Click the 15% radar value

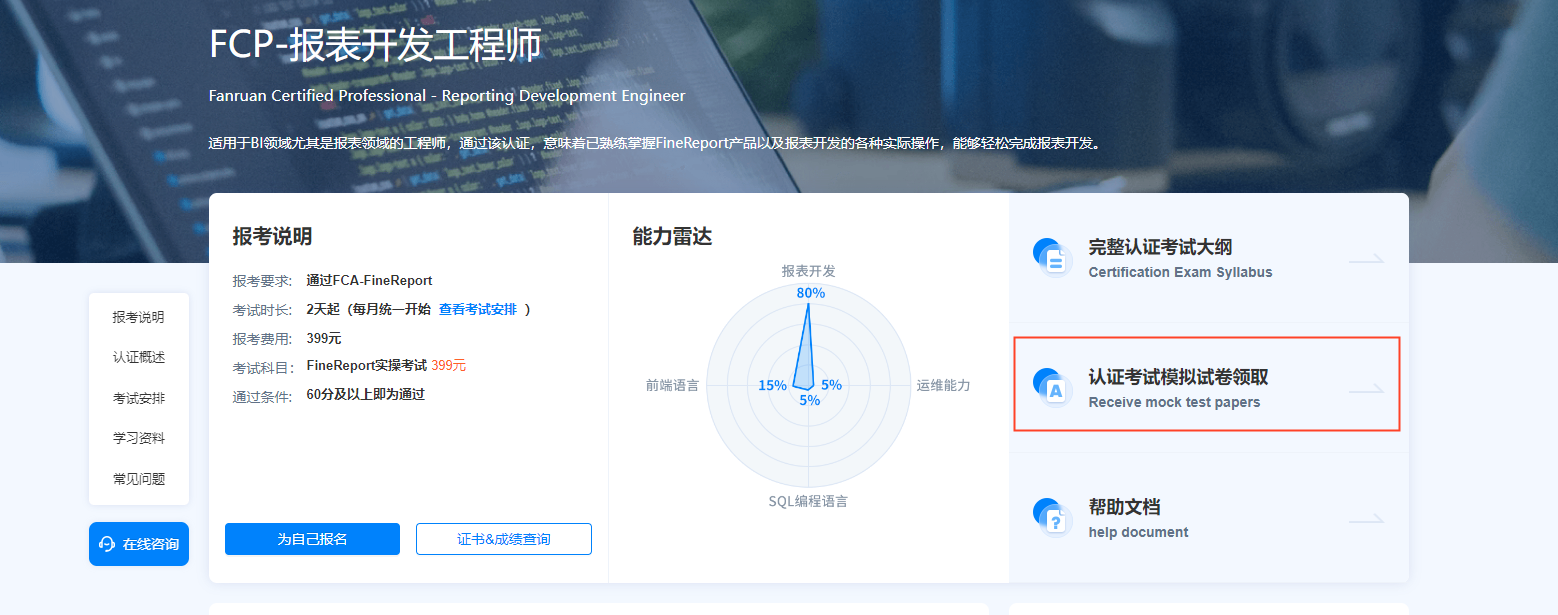click(x=772, y=385)
